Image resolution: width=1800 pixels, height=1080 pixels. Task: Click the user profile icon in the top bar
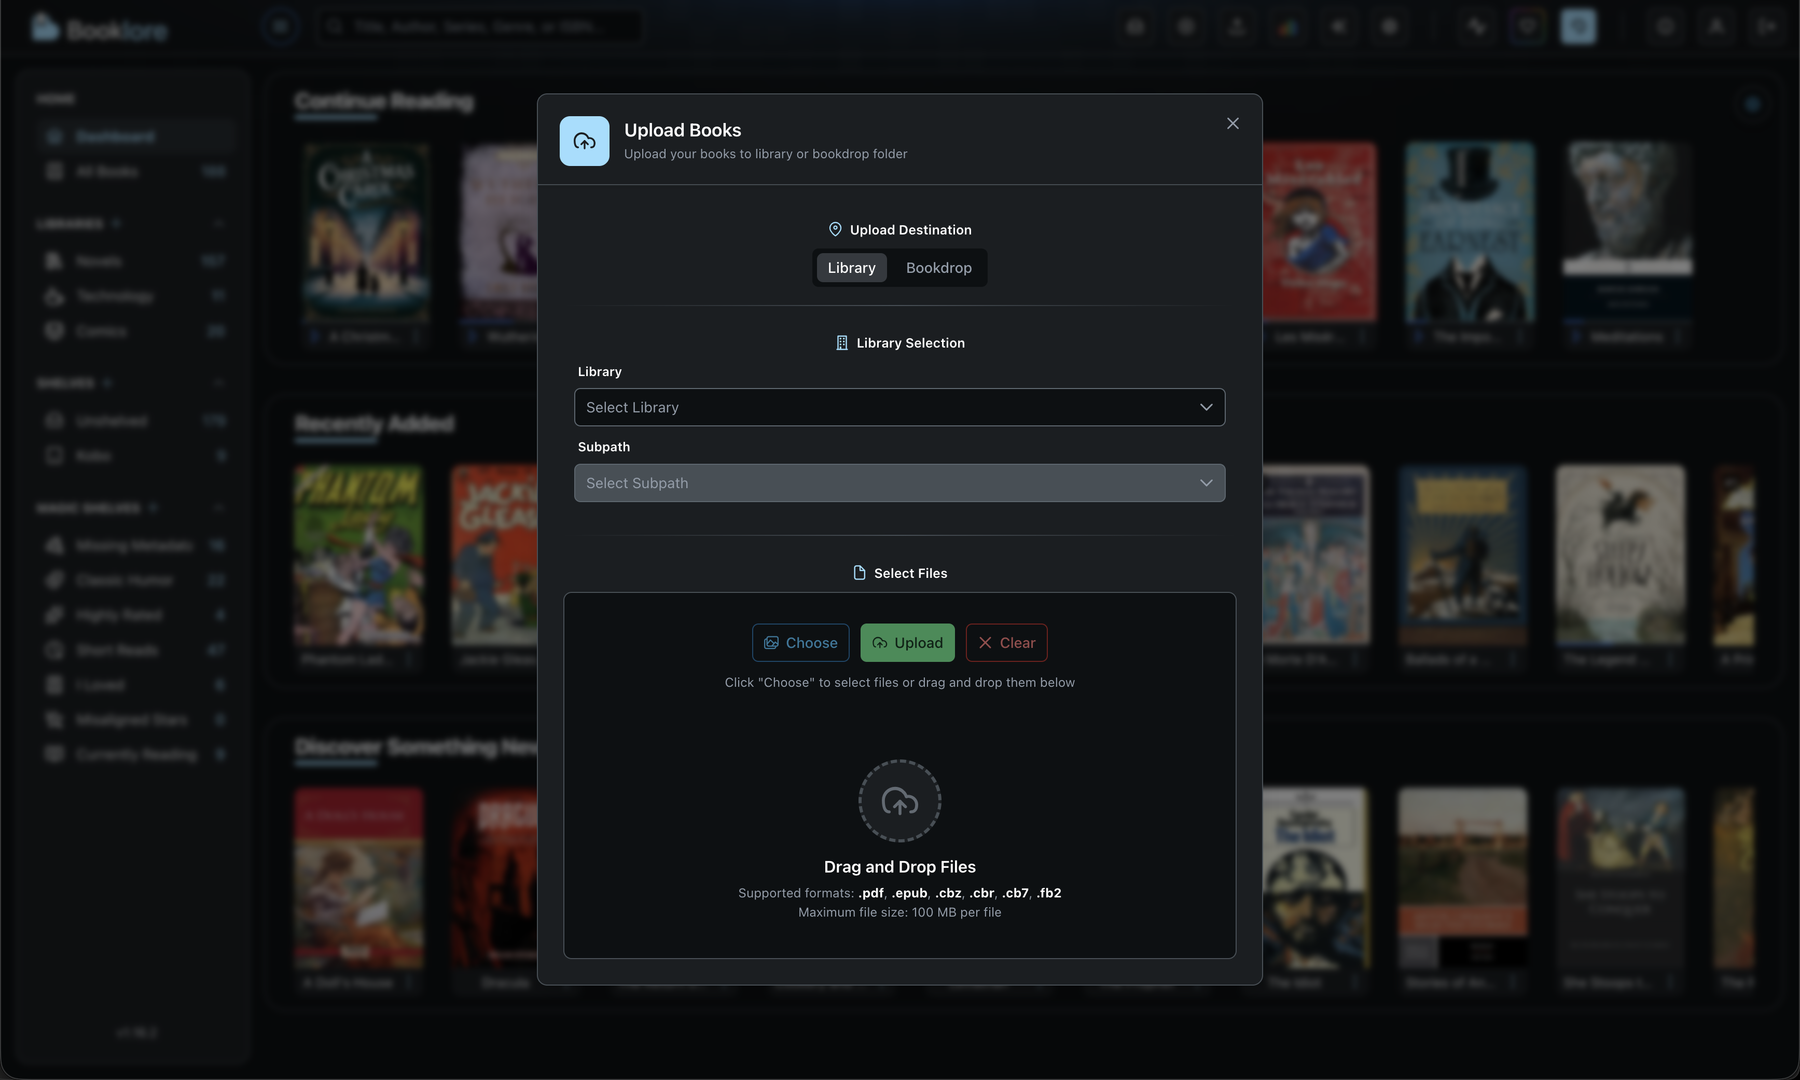coord(1716,26)
